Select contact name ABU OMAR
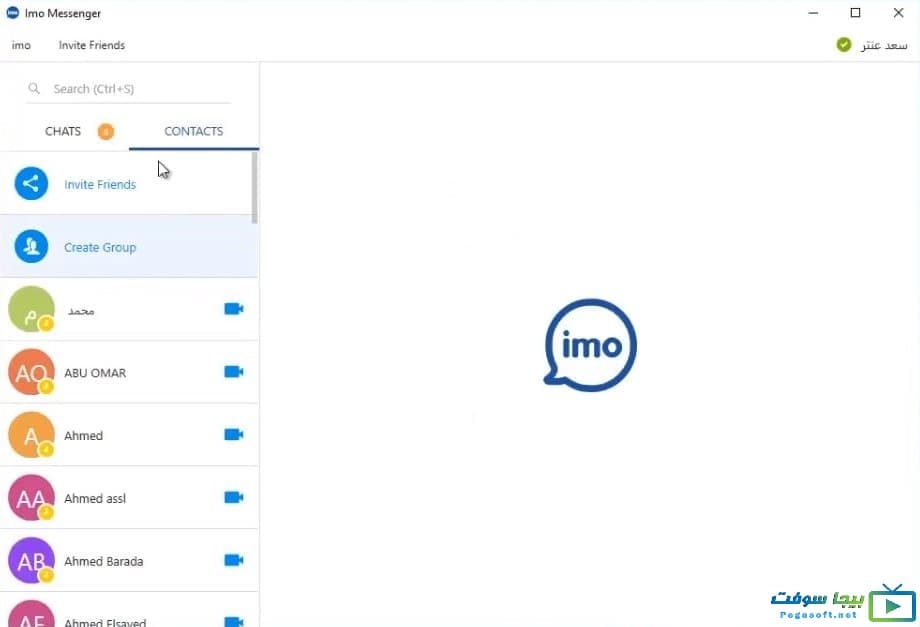Image resolution: width=920 pixels, height=627 pixels. tap(95, 373)
